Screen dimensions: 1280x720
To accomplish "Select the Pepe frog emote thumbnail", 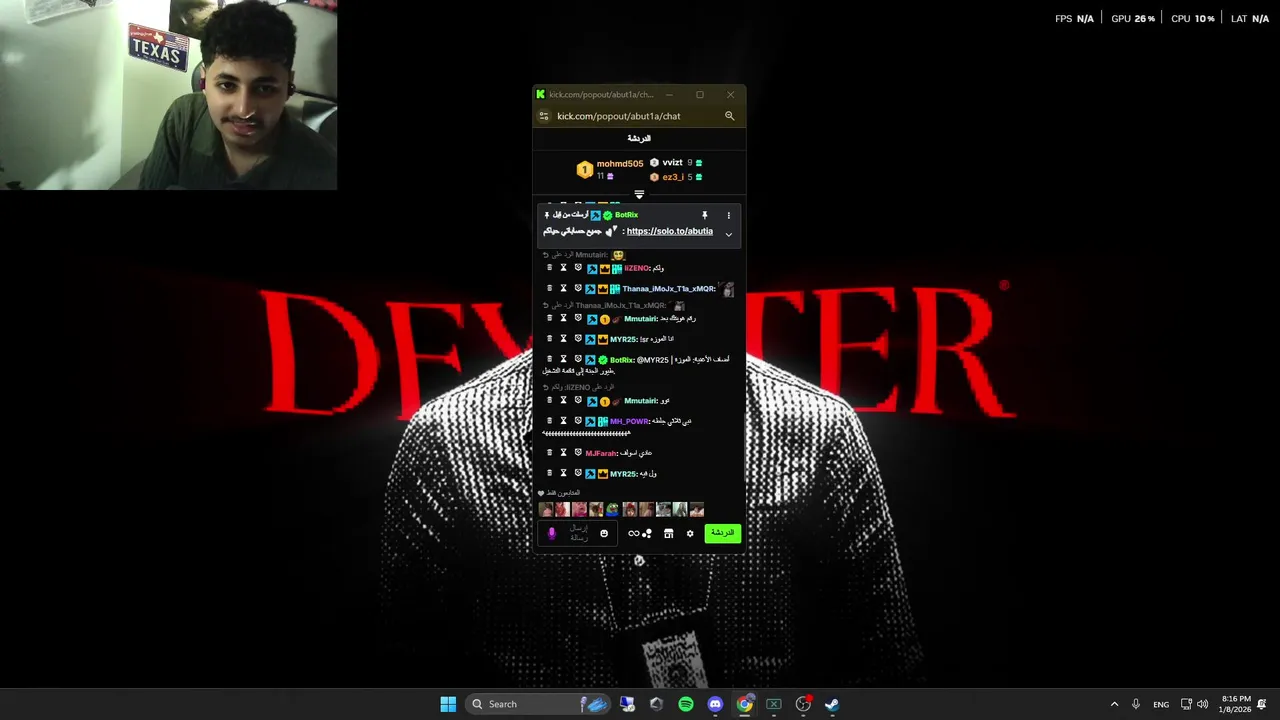I will (612, 510).
